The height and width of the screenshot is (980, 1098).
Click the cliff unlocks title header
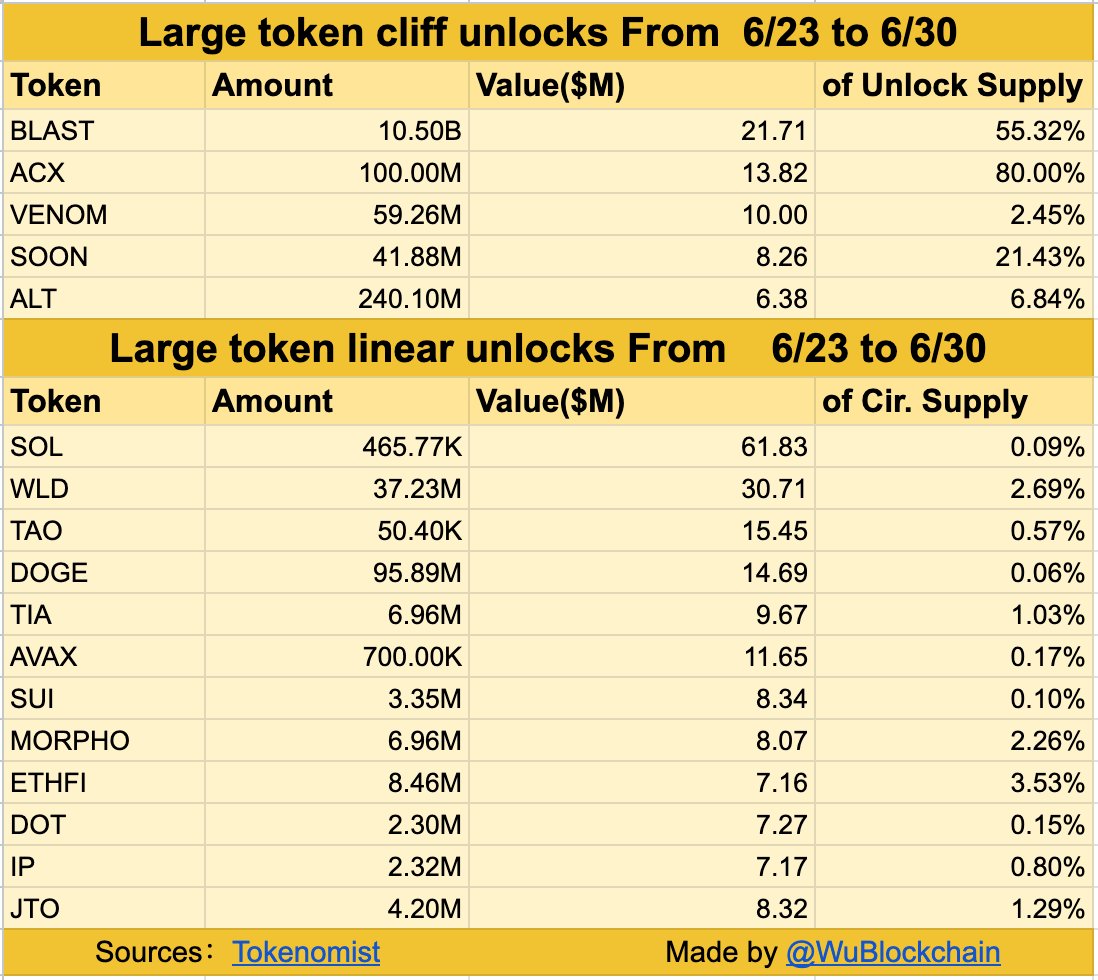(x=548, y=34)
